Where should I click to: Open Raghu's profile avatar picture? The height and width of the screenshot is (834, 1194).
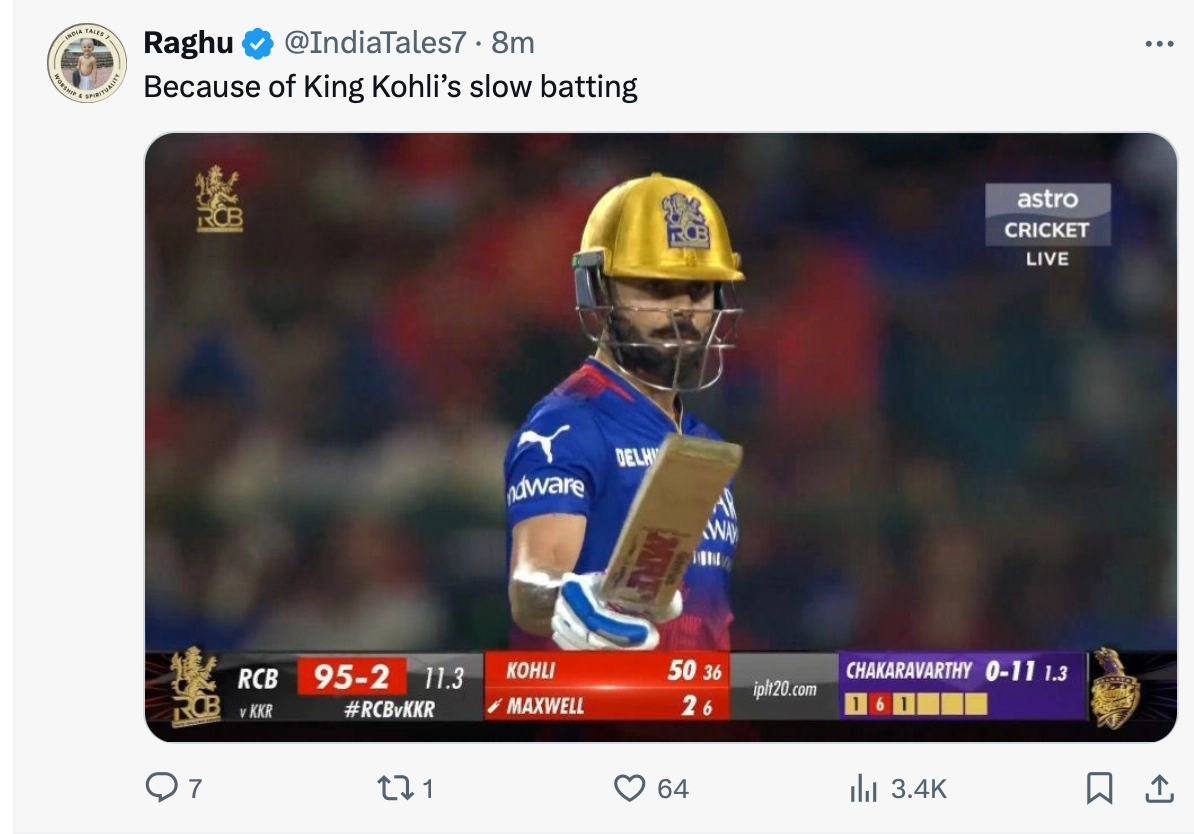[x=87, y=63]
